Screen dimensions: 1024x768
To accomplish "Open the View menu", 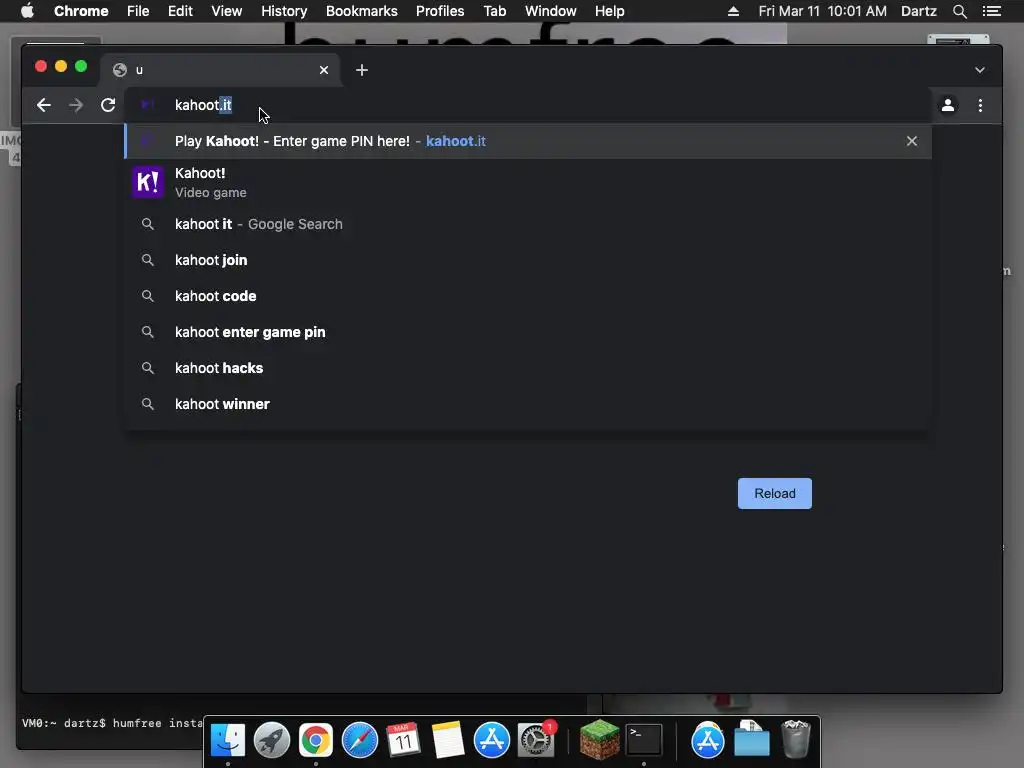I will [227, 11].
